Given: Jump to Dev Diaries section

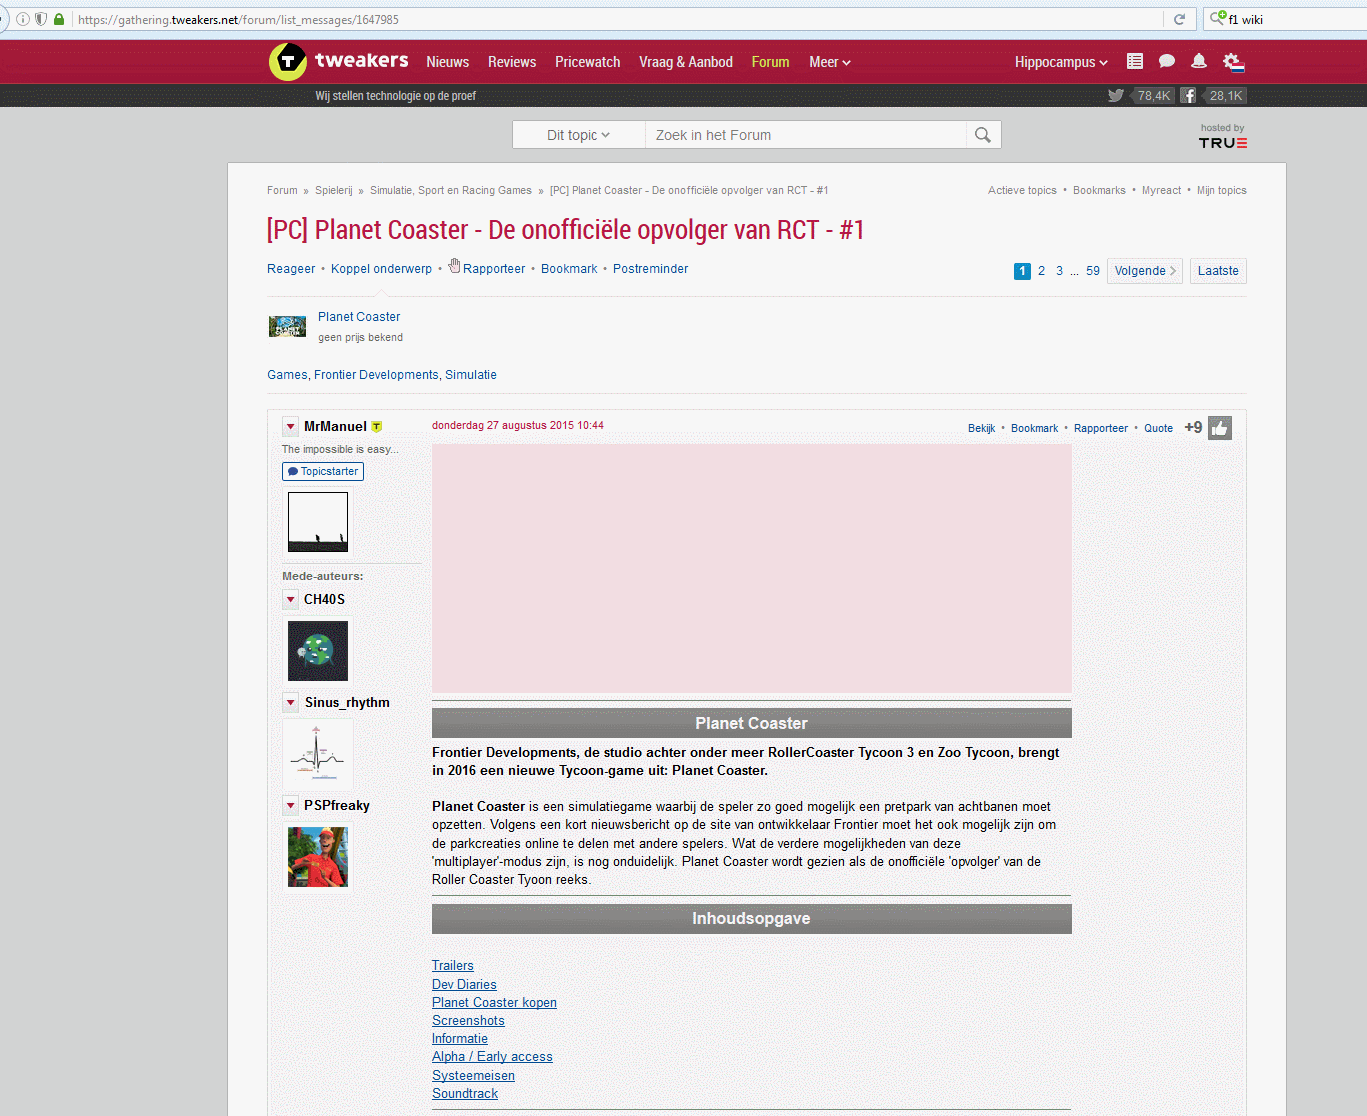Looking at the screenshot, I should (464, 984).
